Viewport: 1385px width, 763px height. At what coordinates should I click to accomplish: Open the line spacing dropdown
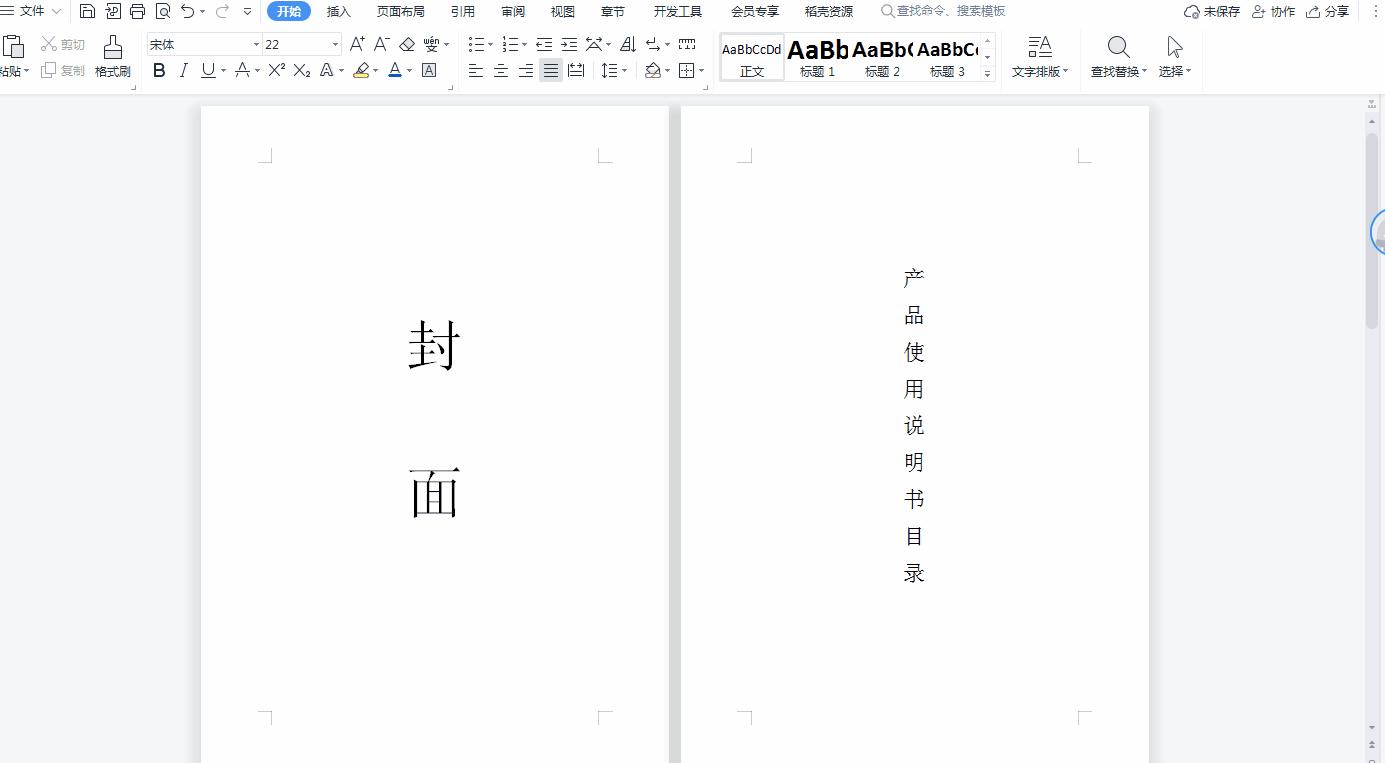tap(613, 70)
